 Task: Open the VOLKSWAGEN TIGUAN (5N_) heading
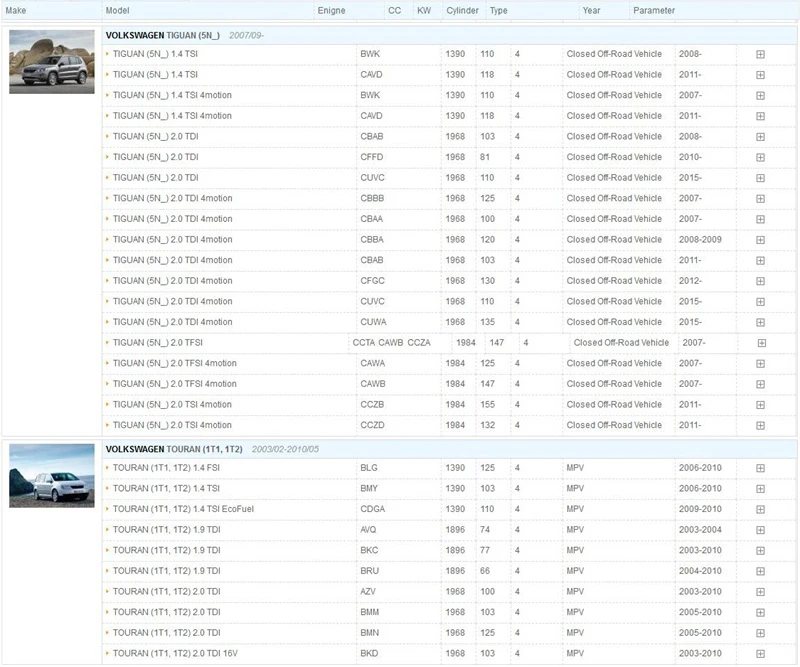163,35
